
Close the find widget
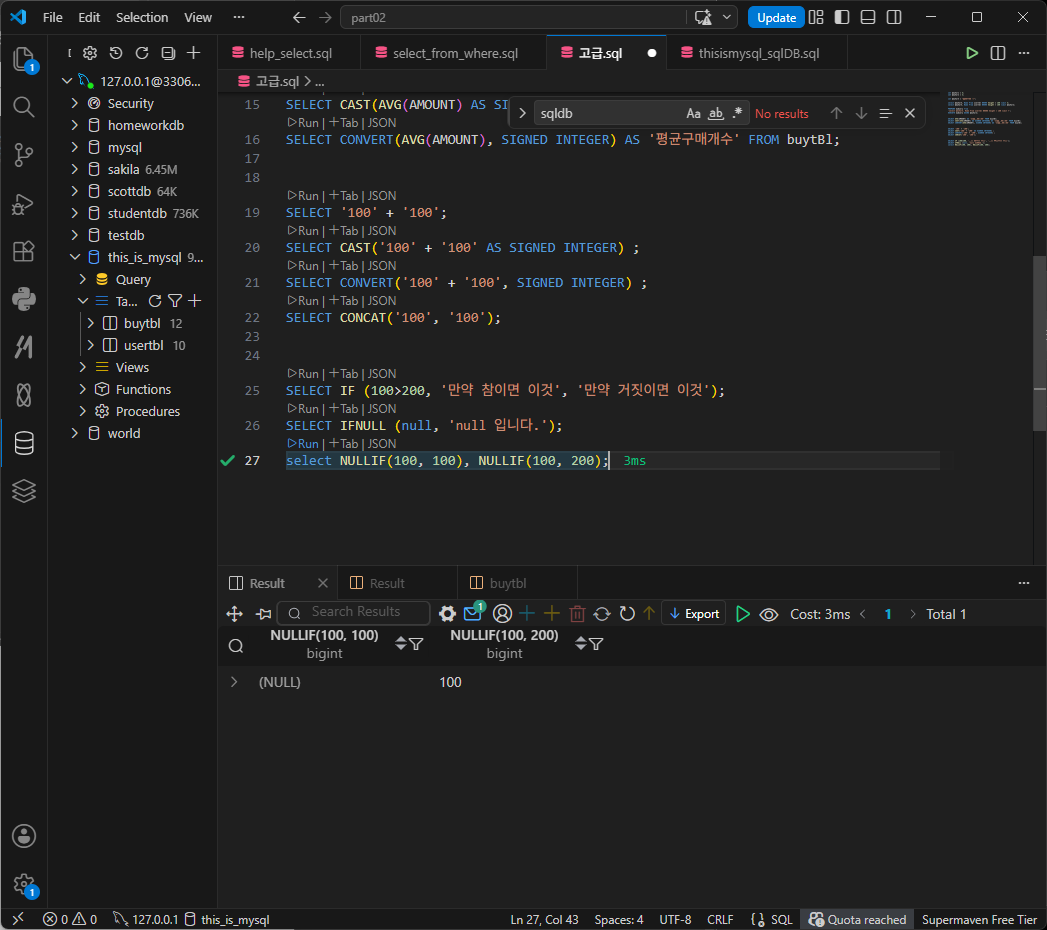(909, 113)
